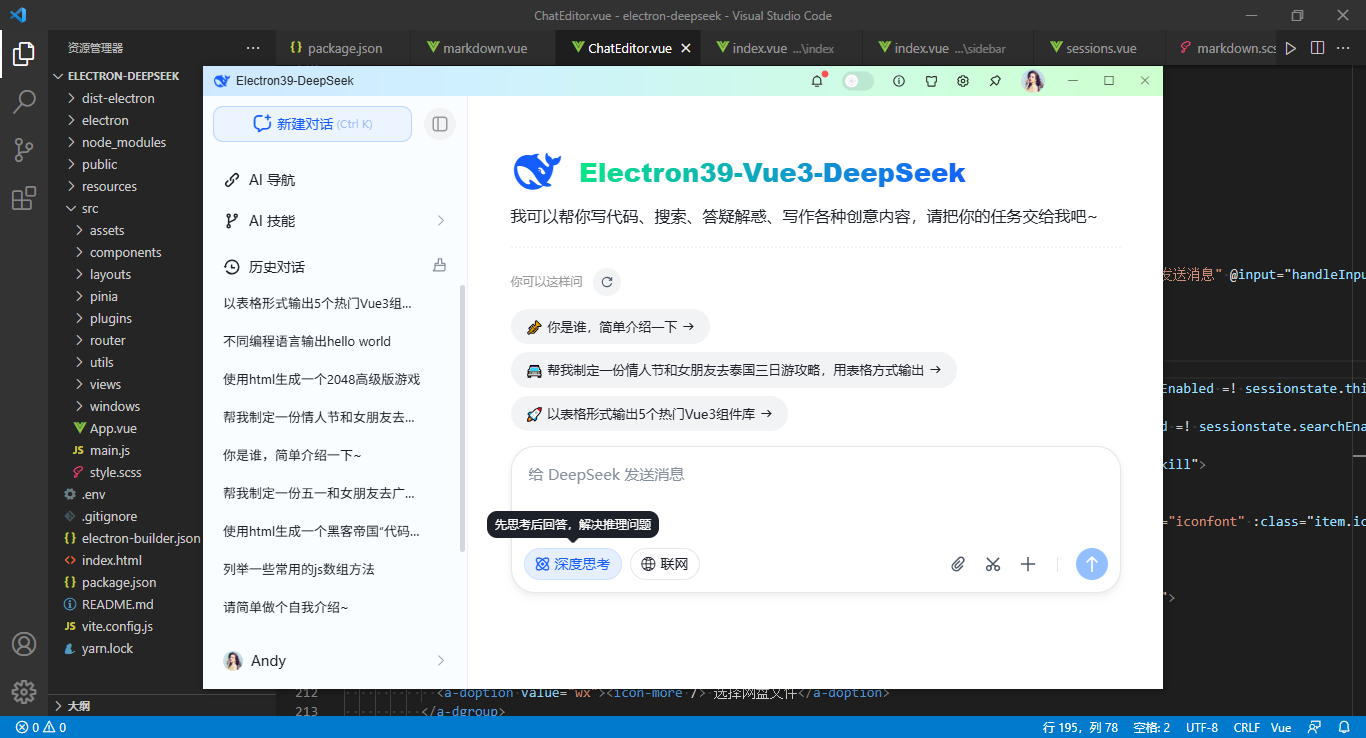
Task: Click the 新建对话 new chat button
Action: point(311,123)
